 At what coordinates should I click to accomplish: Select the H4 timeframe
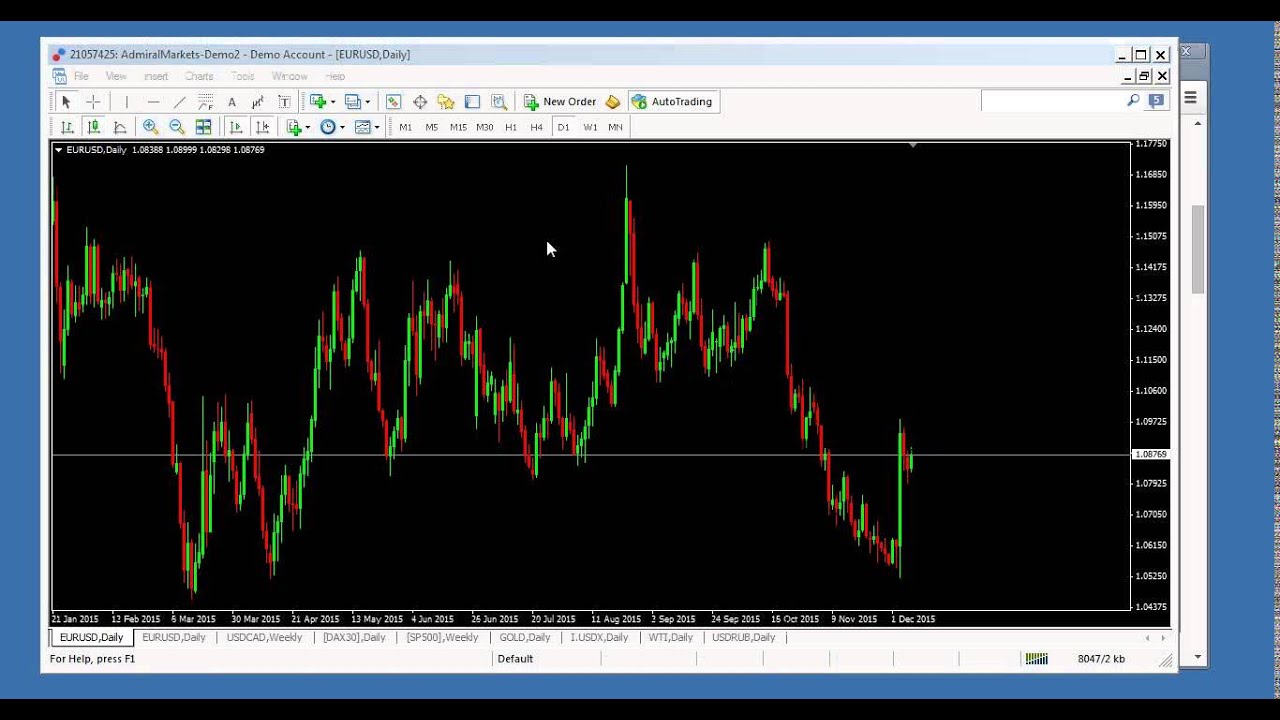pos(537,127)
